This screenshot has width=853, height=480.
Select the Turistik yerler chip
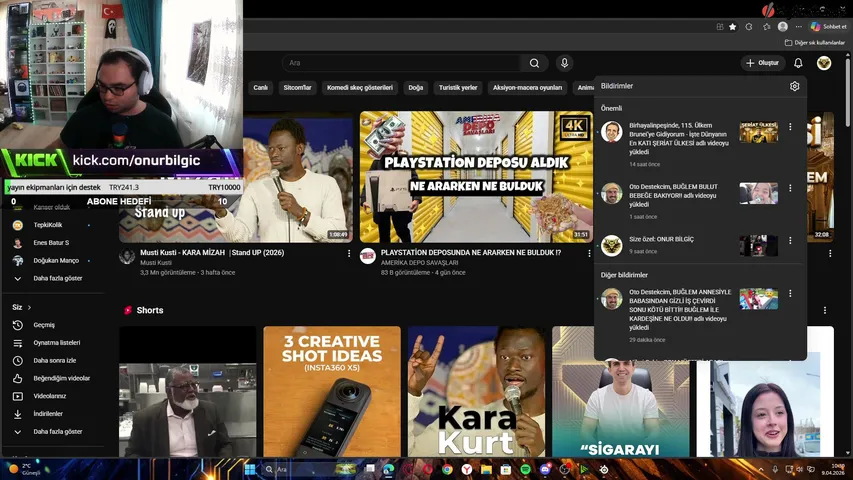coord(458,88)
